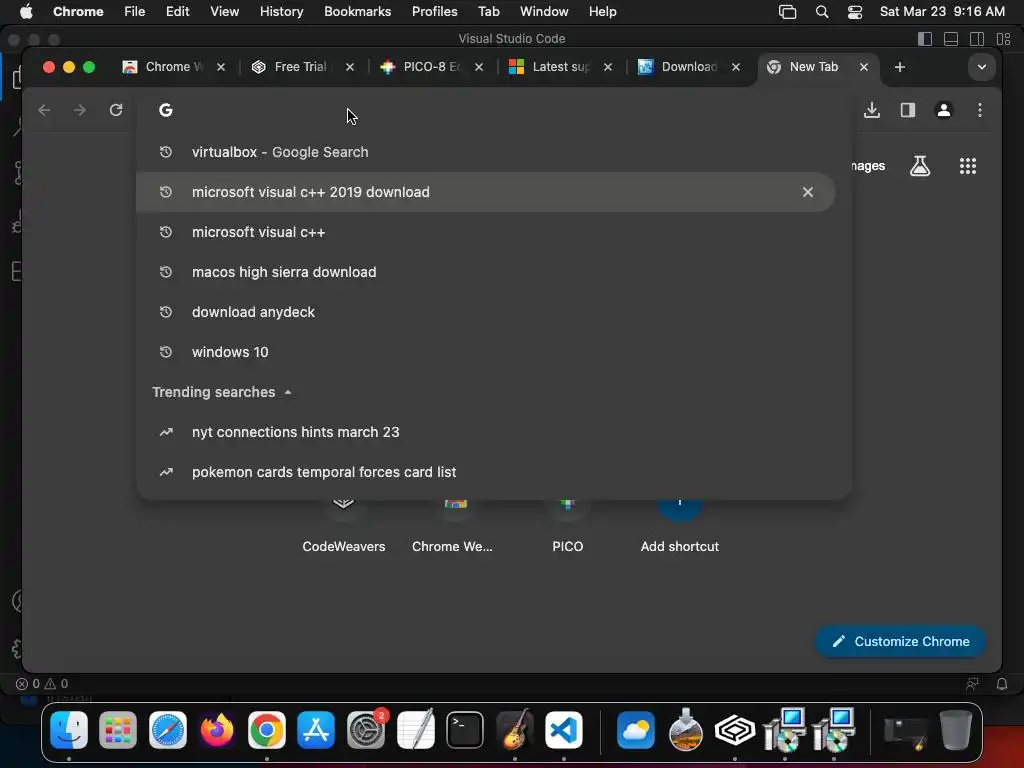Image resolution: width=1024 pixels, height=768 pixels.
Task: Select 'virtualbox - Google Search' suggestion
Action: [x=485, y=152]
